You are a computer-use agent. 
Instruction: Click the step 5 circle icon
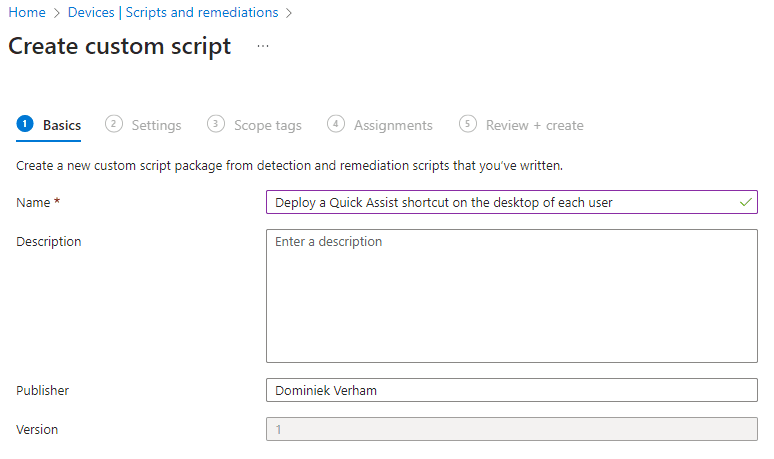pyautogui.click(x=468, y=124)
